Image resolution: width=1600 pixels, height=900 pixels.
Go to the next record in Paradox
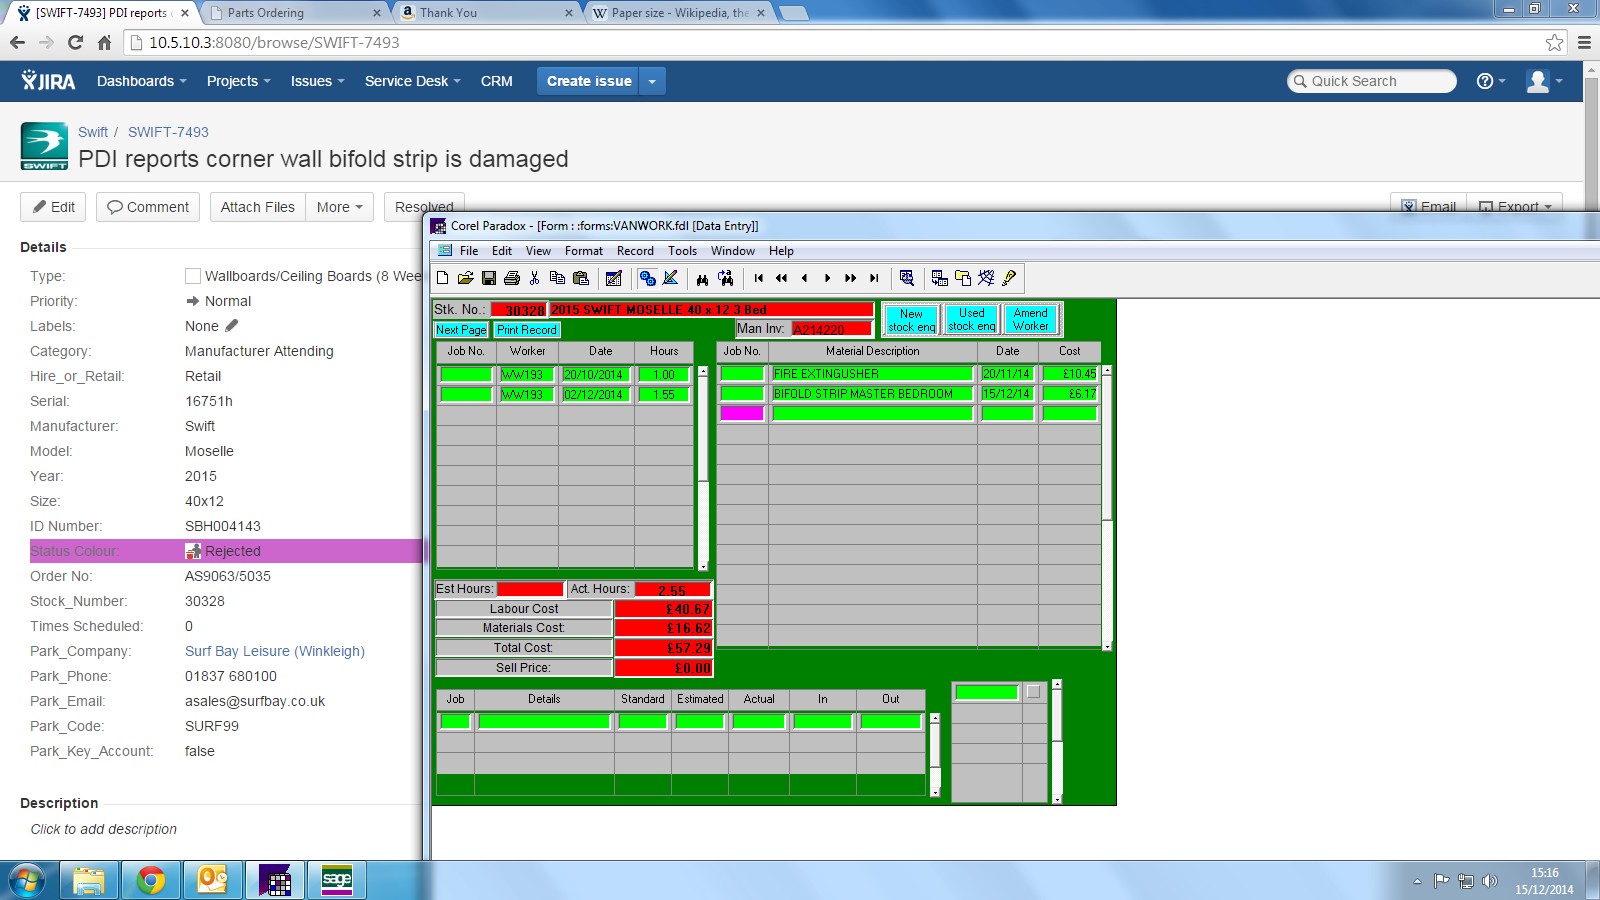[x=827, y=278]
